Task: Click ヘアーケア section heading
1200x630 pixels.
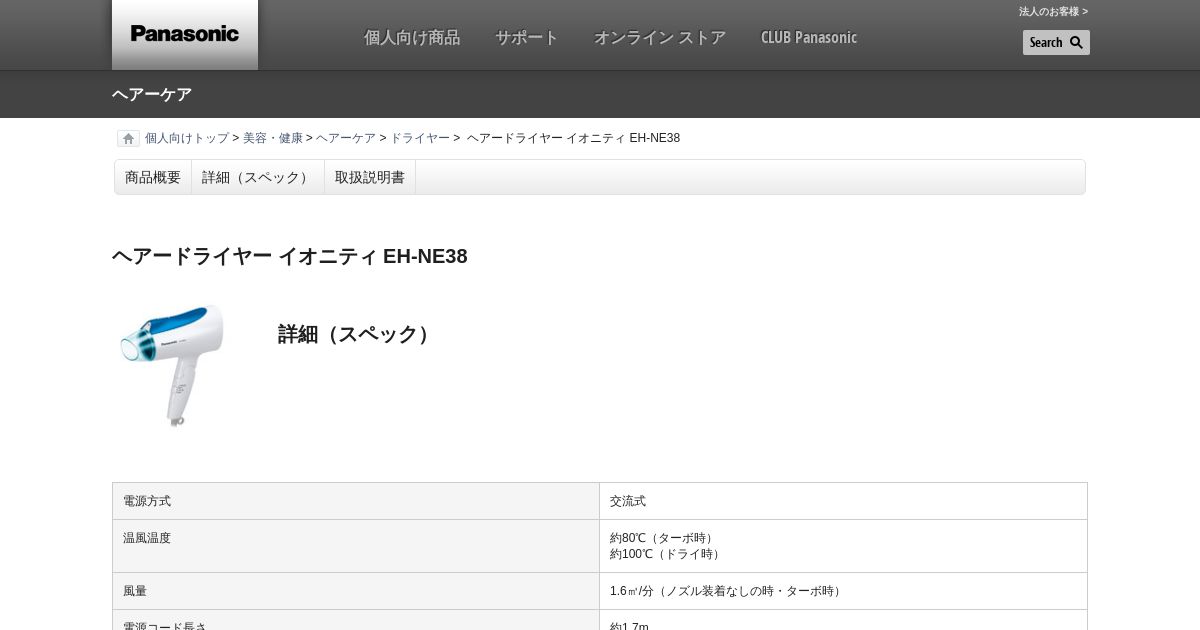Action: pyautogui.click(x=152, y=94)
